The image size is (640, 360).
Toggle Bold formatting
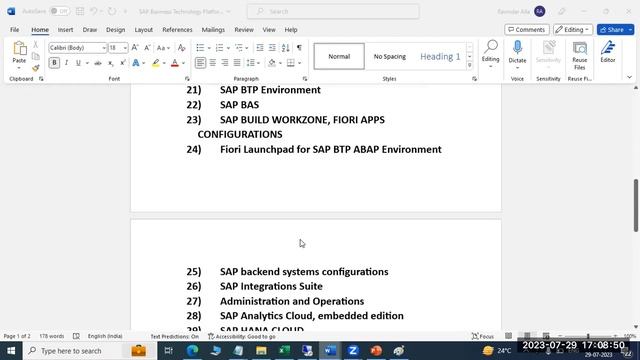[x=54, y=63]
